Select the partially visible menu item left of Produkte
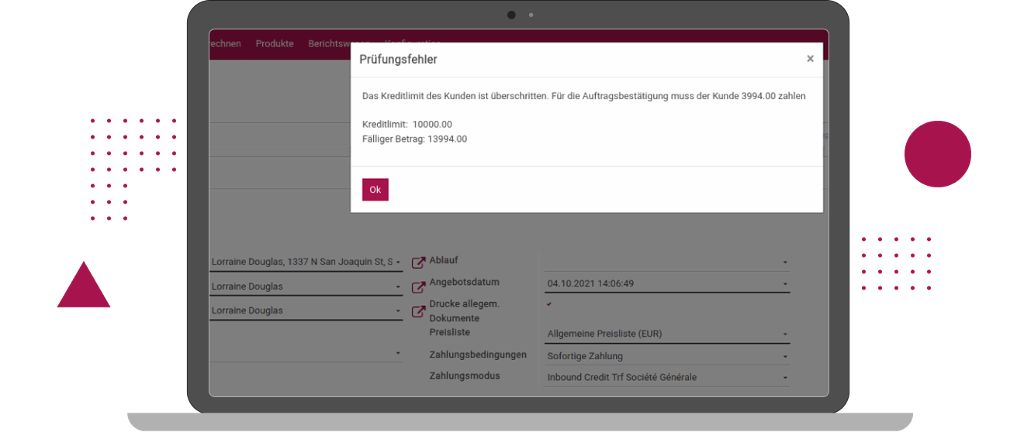Screen dimensions: 1024x432 pos(224,44)
